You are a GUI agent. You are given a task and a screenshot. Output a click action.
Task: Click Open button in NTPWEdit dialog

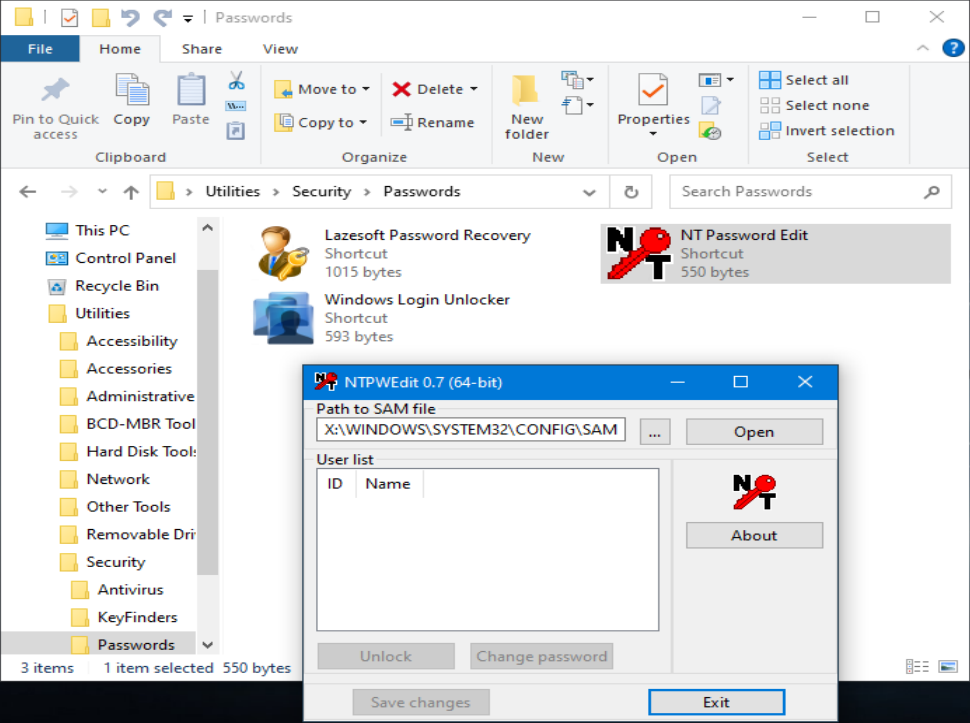click(x=754, y=432)
